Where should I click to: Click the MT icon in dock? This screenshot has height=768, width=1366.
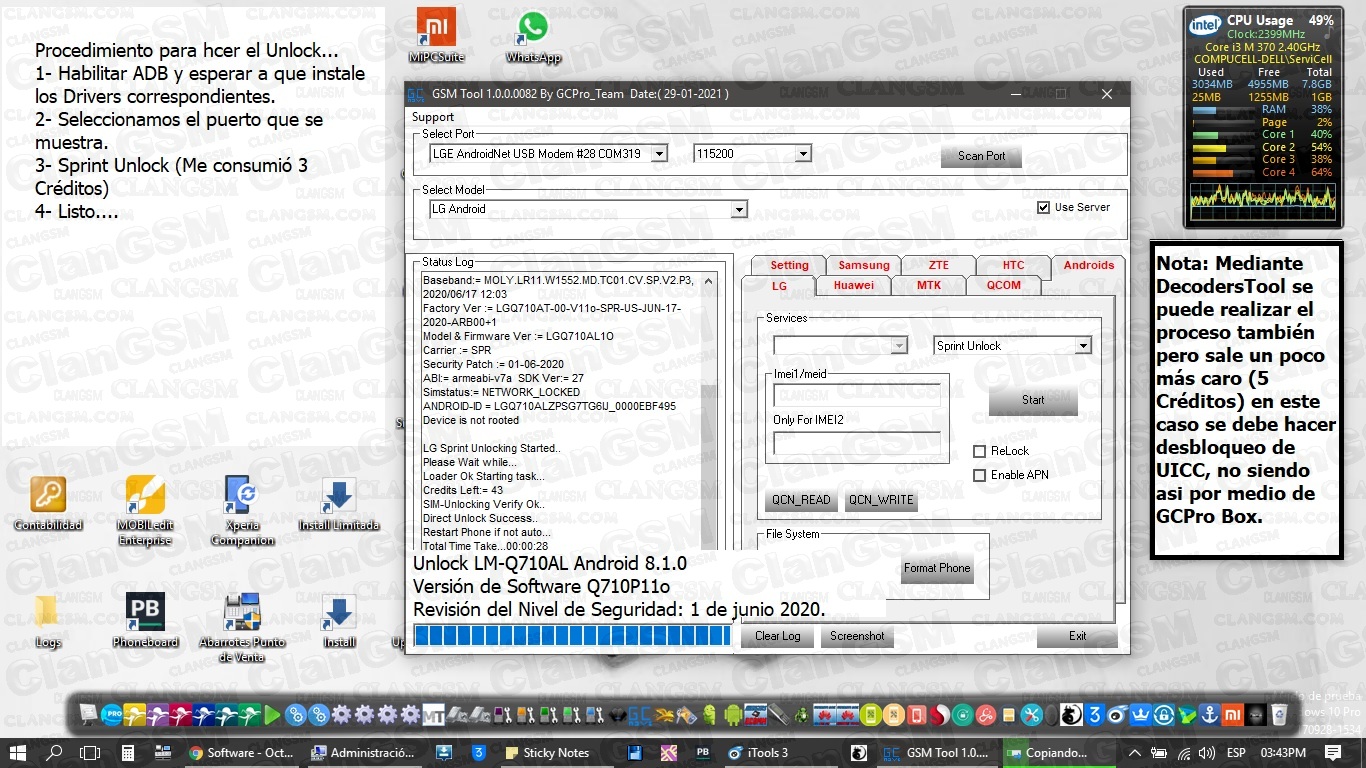433,716
